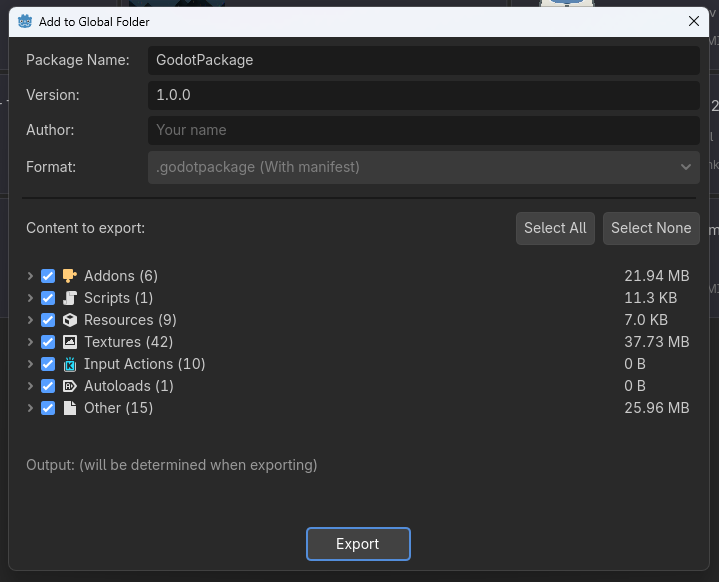Expand the Addons tree row
The image size is (719, 582).
[x=30, y=276]
